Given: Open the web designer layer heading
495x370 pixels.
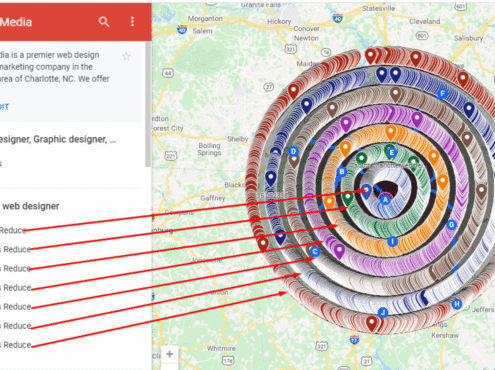Looking at the screenshot, I should pos(31,206).
